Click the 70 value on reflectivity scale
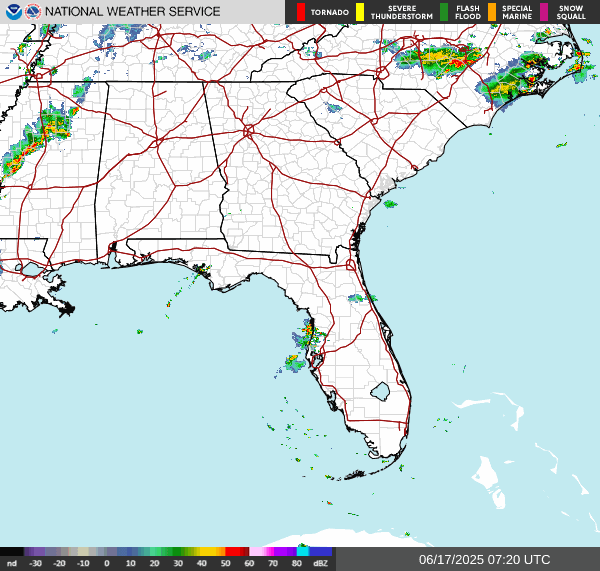The height and width of the screenshot is (571, 600). 273,563
